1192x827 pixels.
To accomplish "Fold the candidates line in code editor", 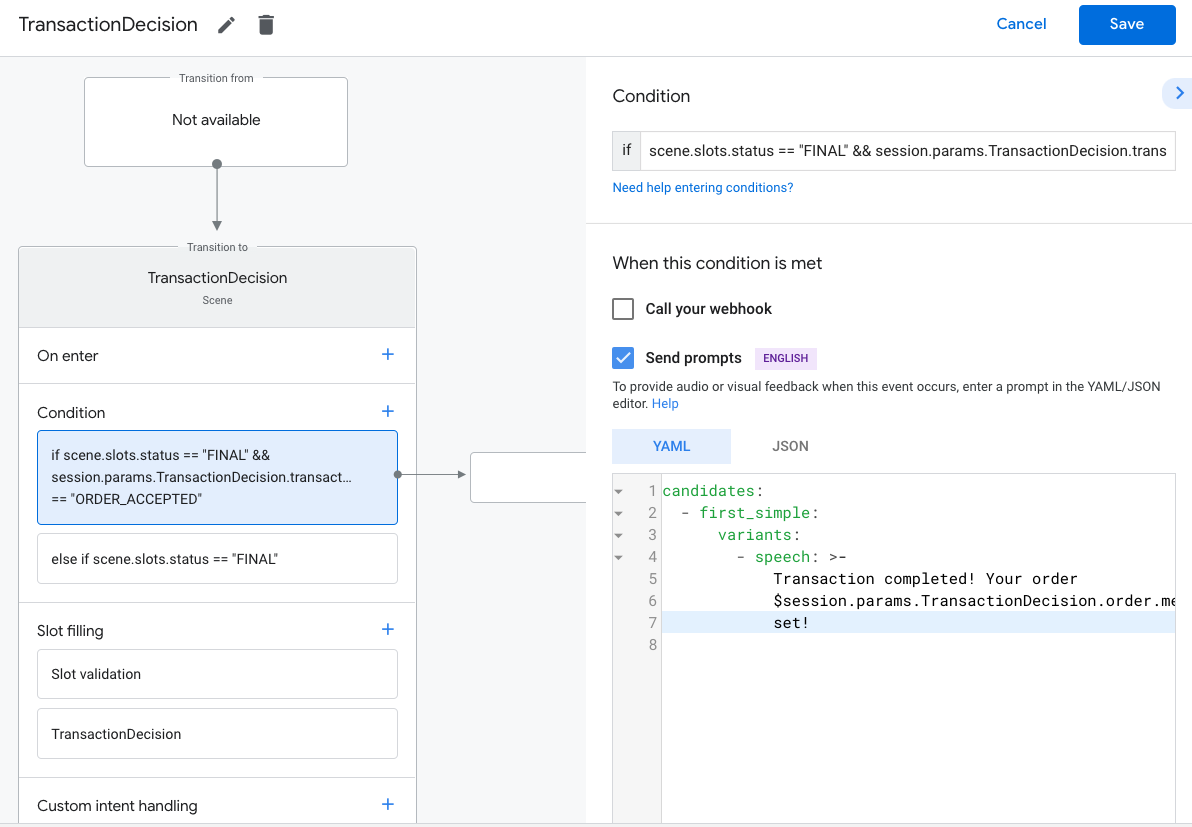I will pyautogui.click(x=619, y=491).
